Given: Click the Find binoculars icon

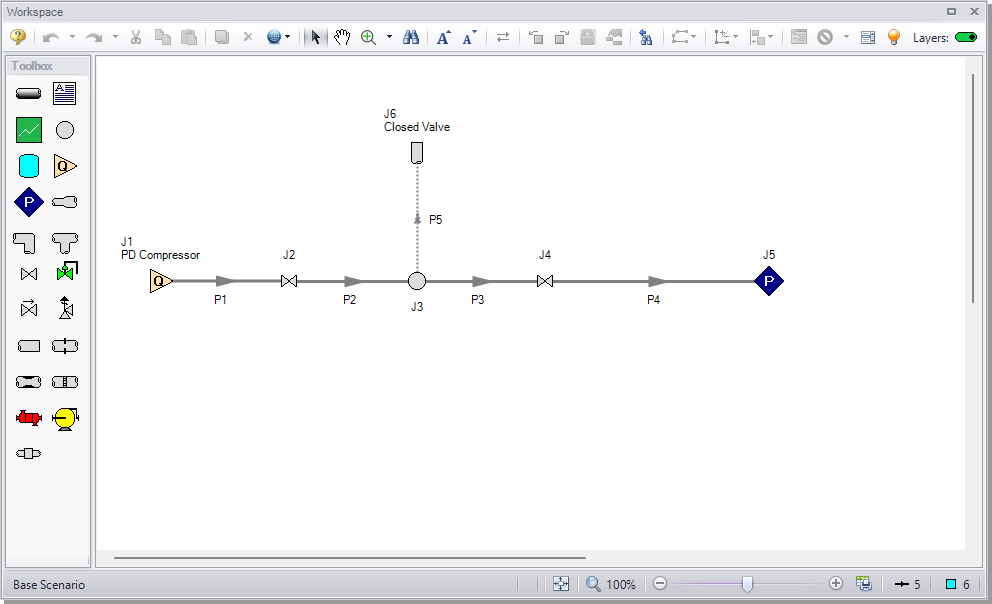Looking at the screenshot, I should click(411, 37).
